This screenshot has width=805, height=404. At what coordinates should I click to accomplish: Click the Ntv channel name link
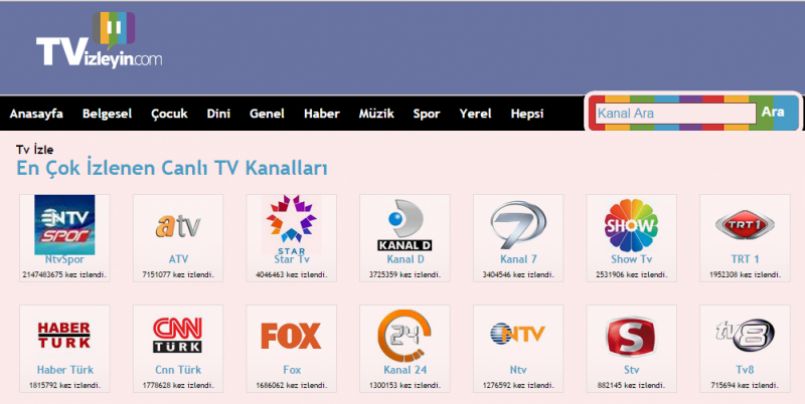point(518,370)
